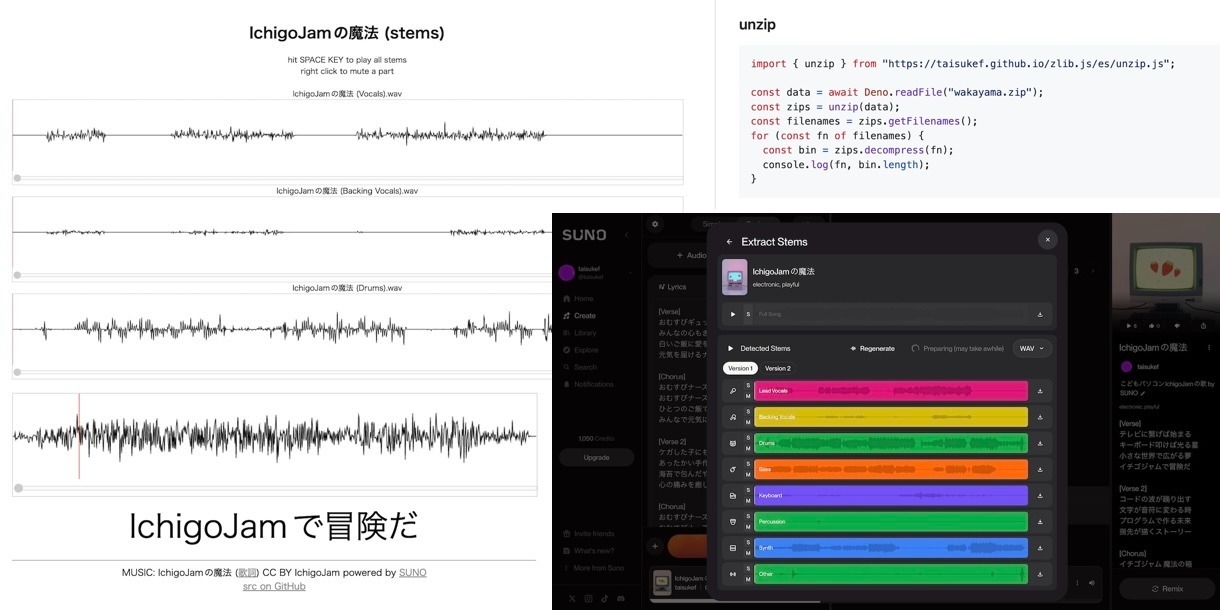Screen dimensions: 1220x610
Task: Click the Drums.wav seek slider handle
Action: point(18,371)
